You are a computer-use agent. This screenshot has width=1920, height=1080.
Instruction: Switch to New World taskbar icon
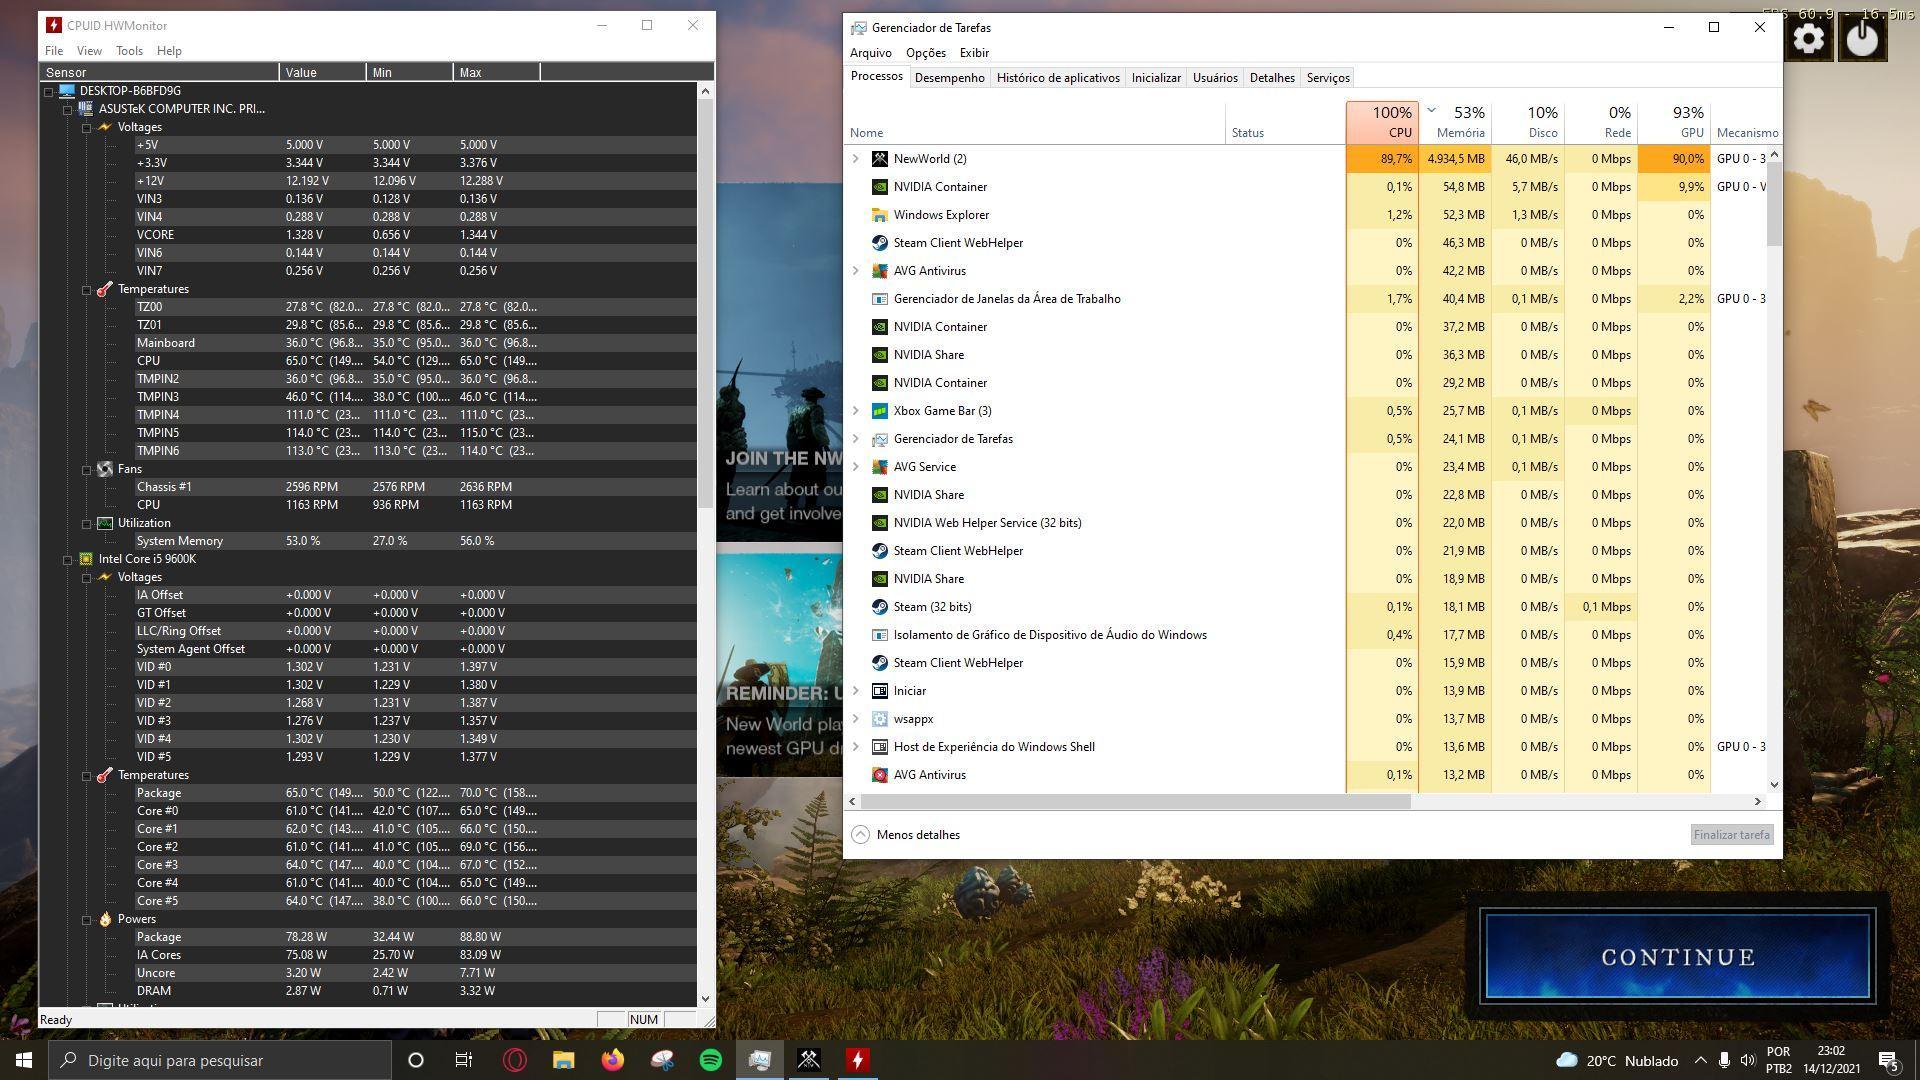coord(809,1060)
